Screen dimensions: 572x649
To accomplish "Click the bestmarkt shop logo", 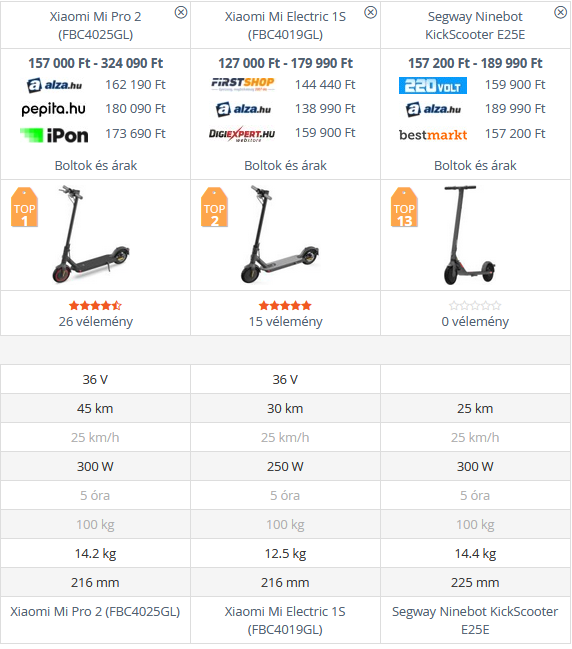I will (x=433, y=135).
